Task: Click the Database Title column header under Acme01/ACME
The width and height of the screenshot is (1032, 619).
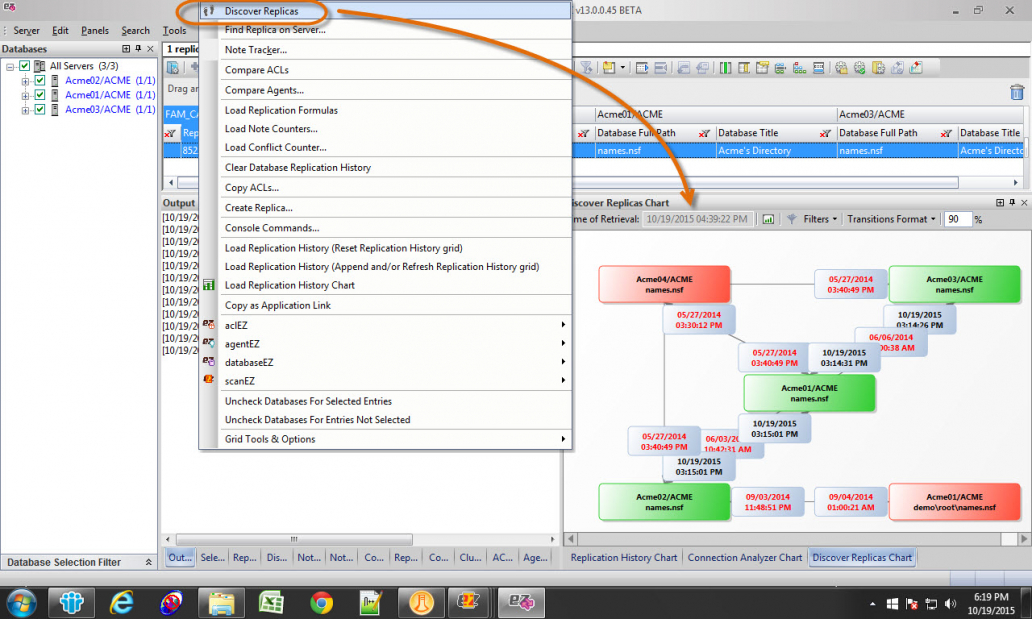Action: tap(748, 133)
